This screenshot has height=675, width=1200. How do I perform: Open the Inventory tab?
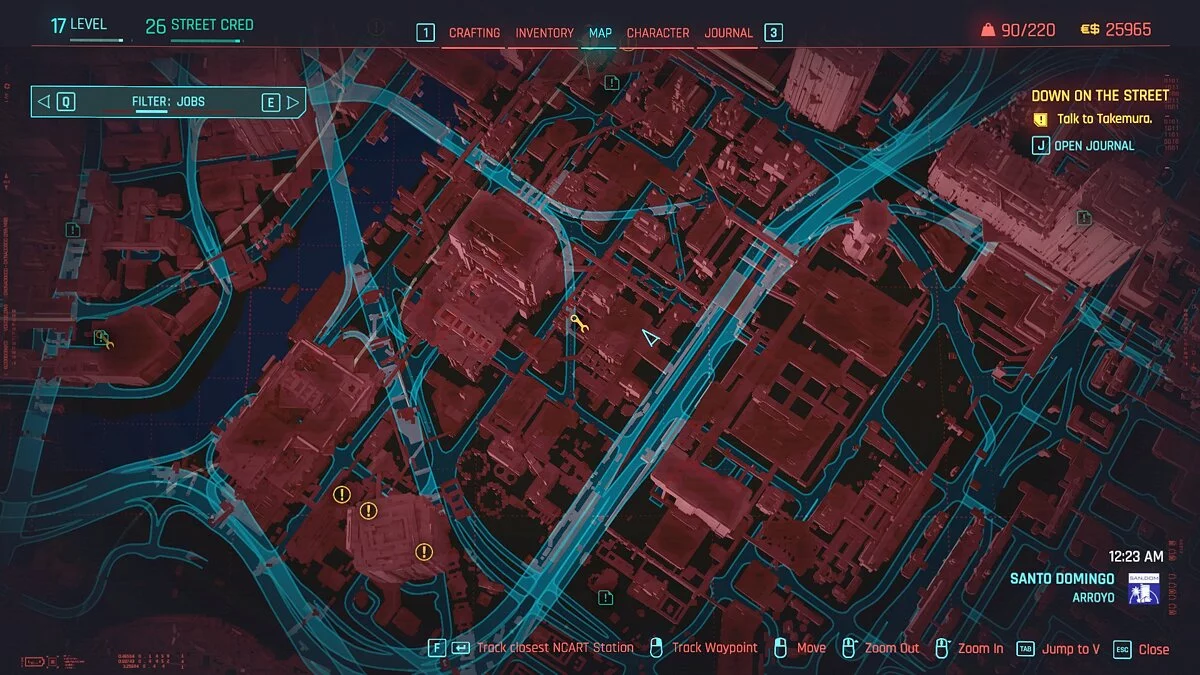click(x=544, y=33)
